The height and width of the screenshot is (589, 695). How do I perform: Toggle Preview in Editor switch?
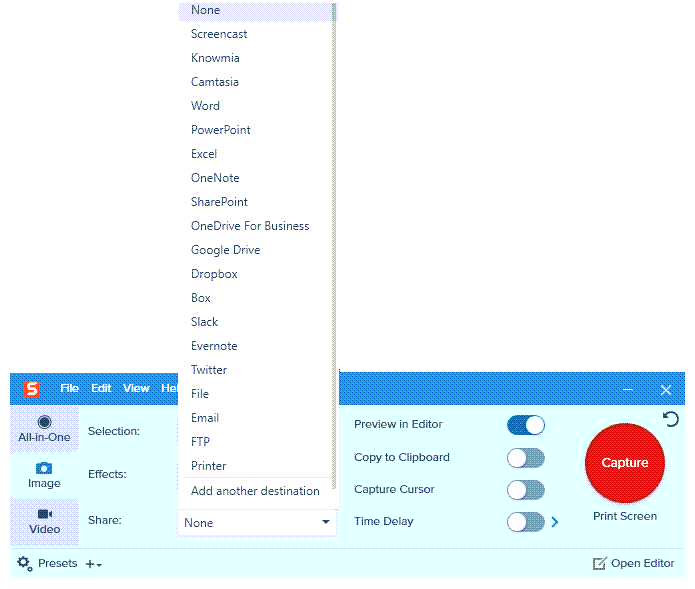(x=526, y=425)
